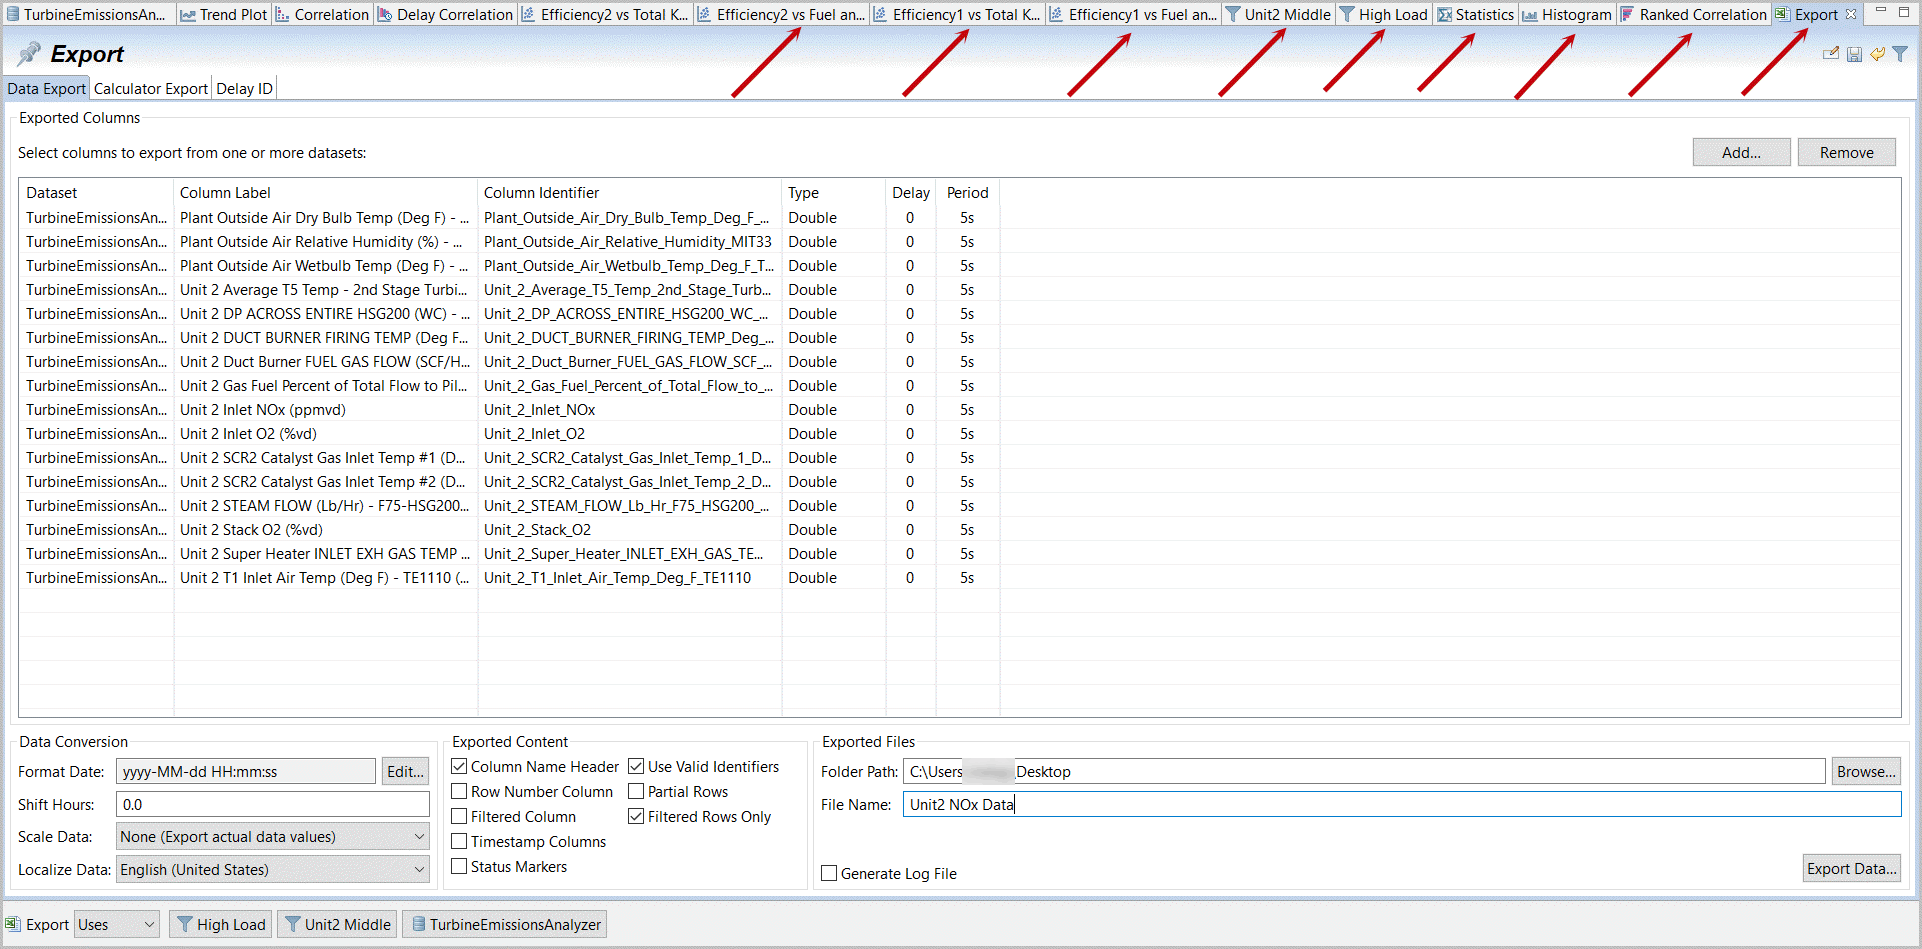Switch to the Calculator Export tab
The height and width of the screenshot is (949, 1922).
151,88
